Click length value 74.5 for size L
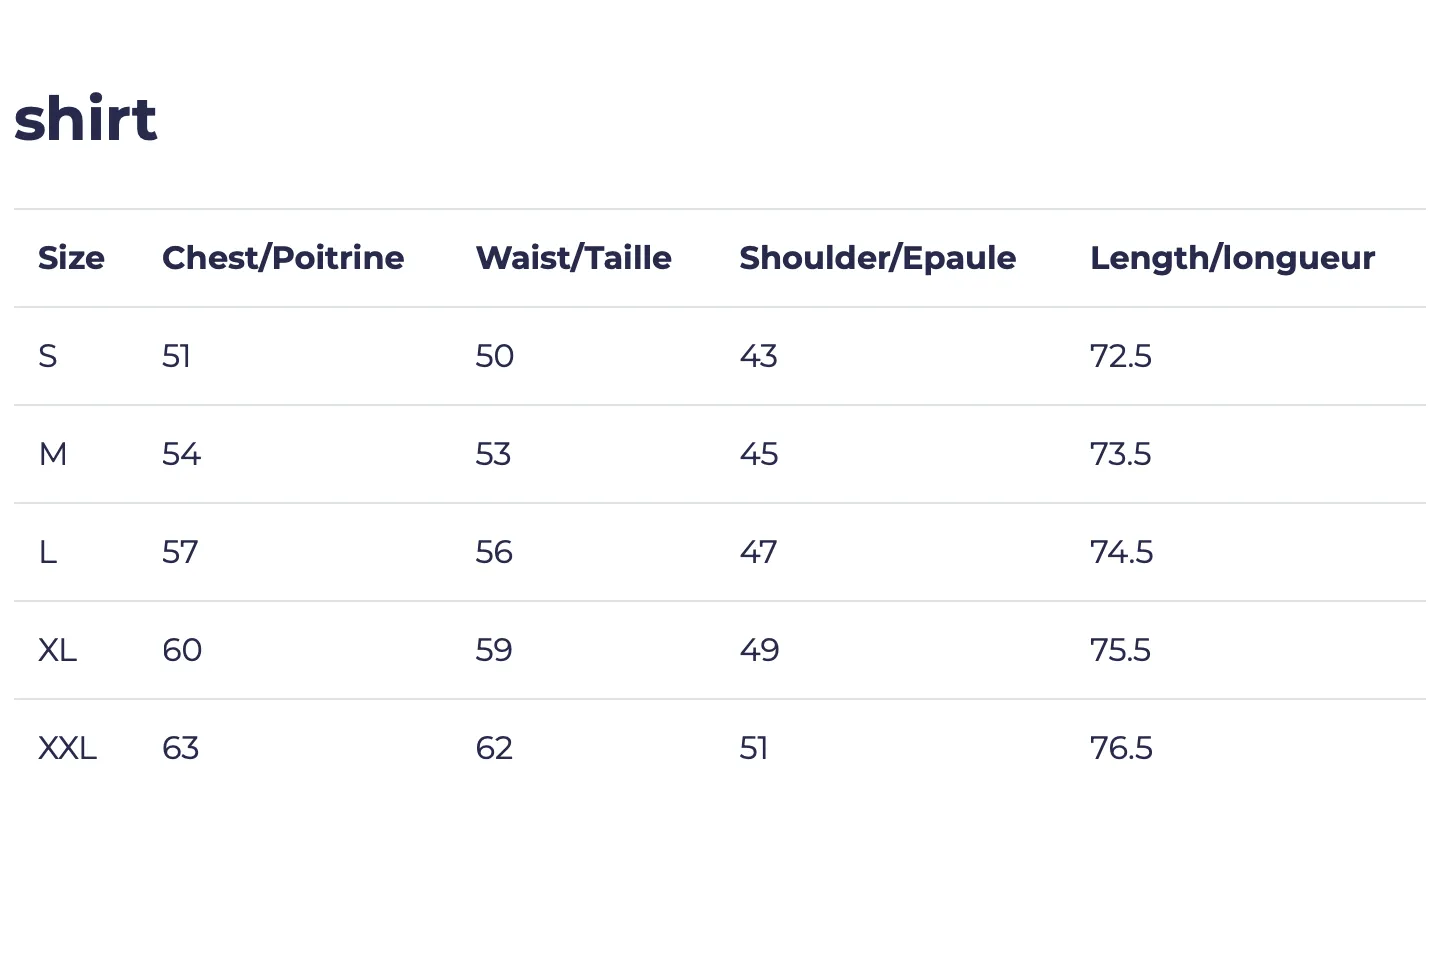 tap(1121, 552)
